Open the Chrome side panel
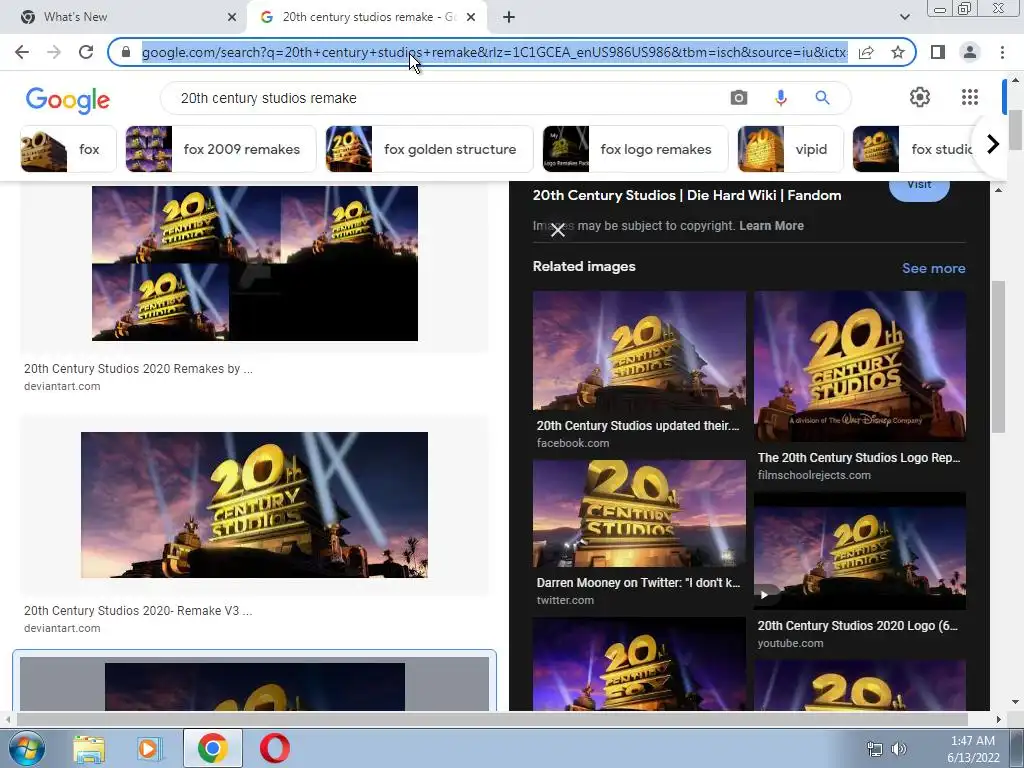 tap(938, 52)
